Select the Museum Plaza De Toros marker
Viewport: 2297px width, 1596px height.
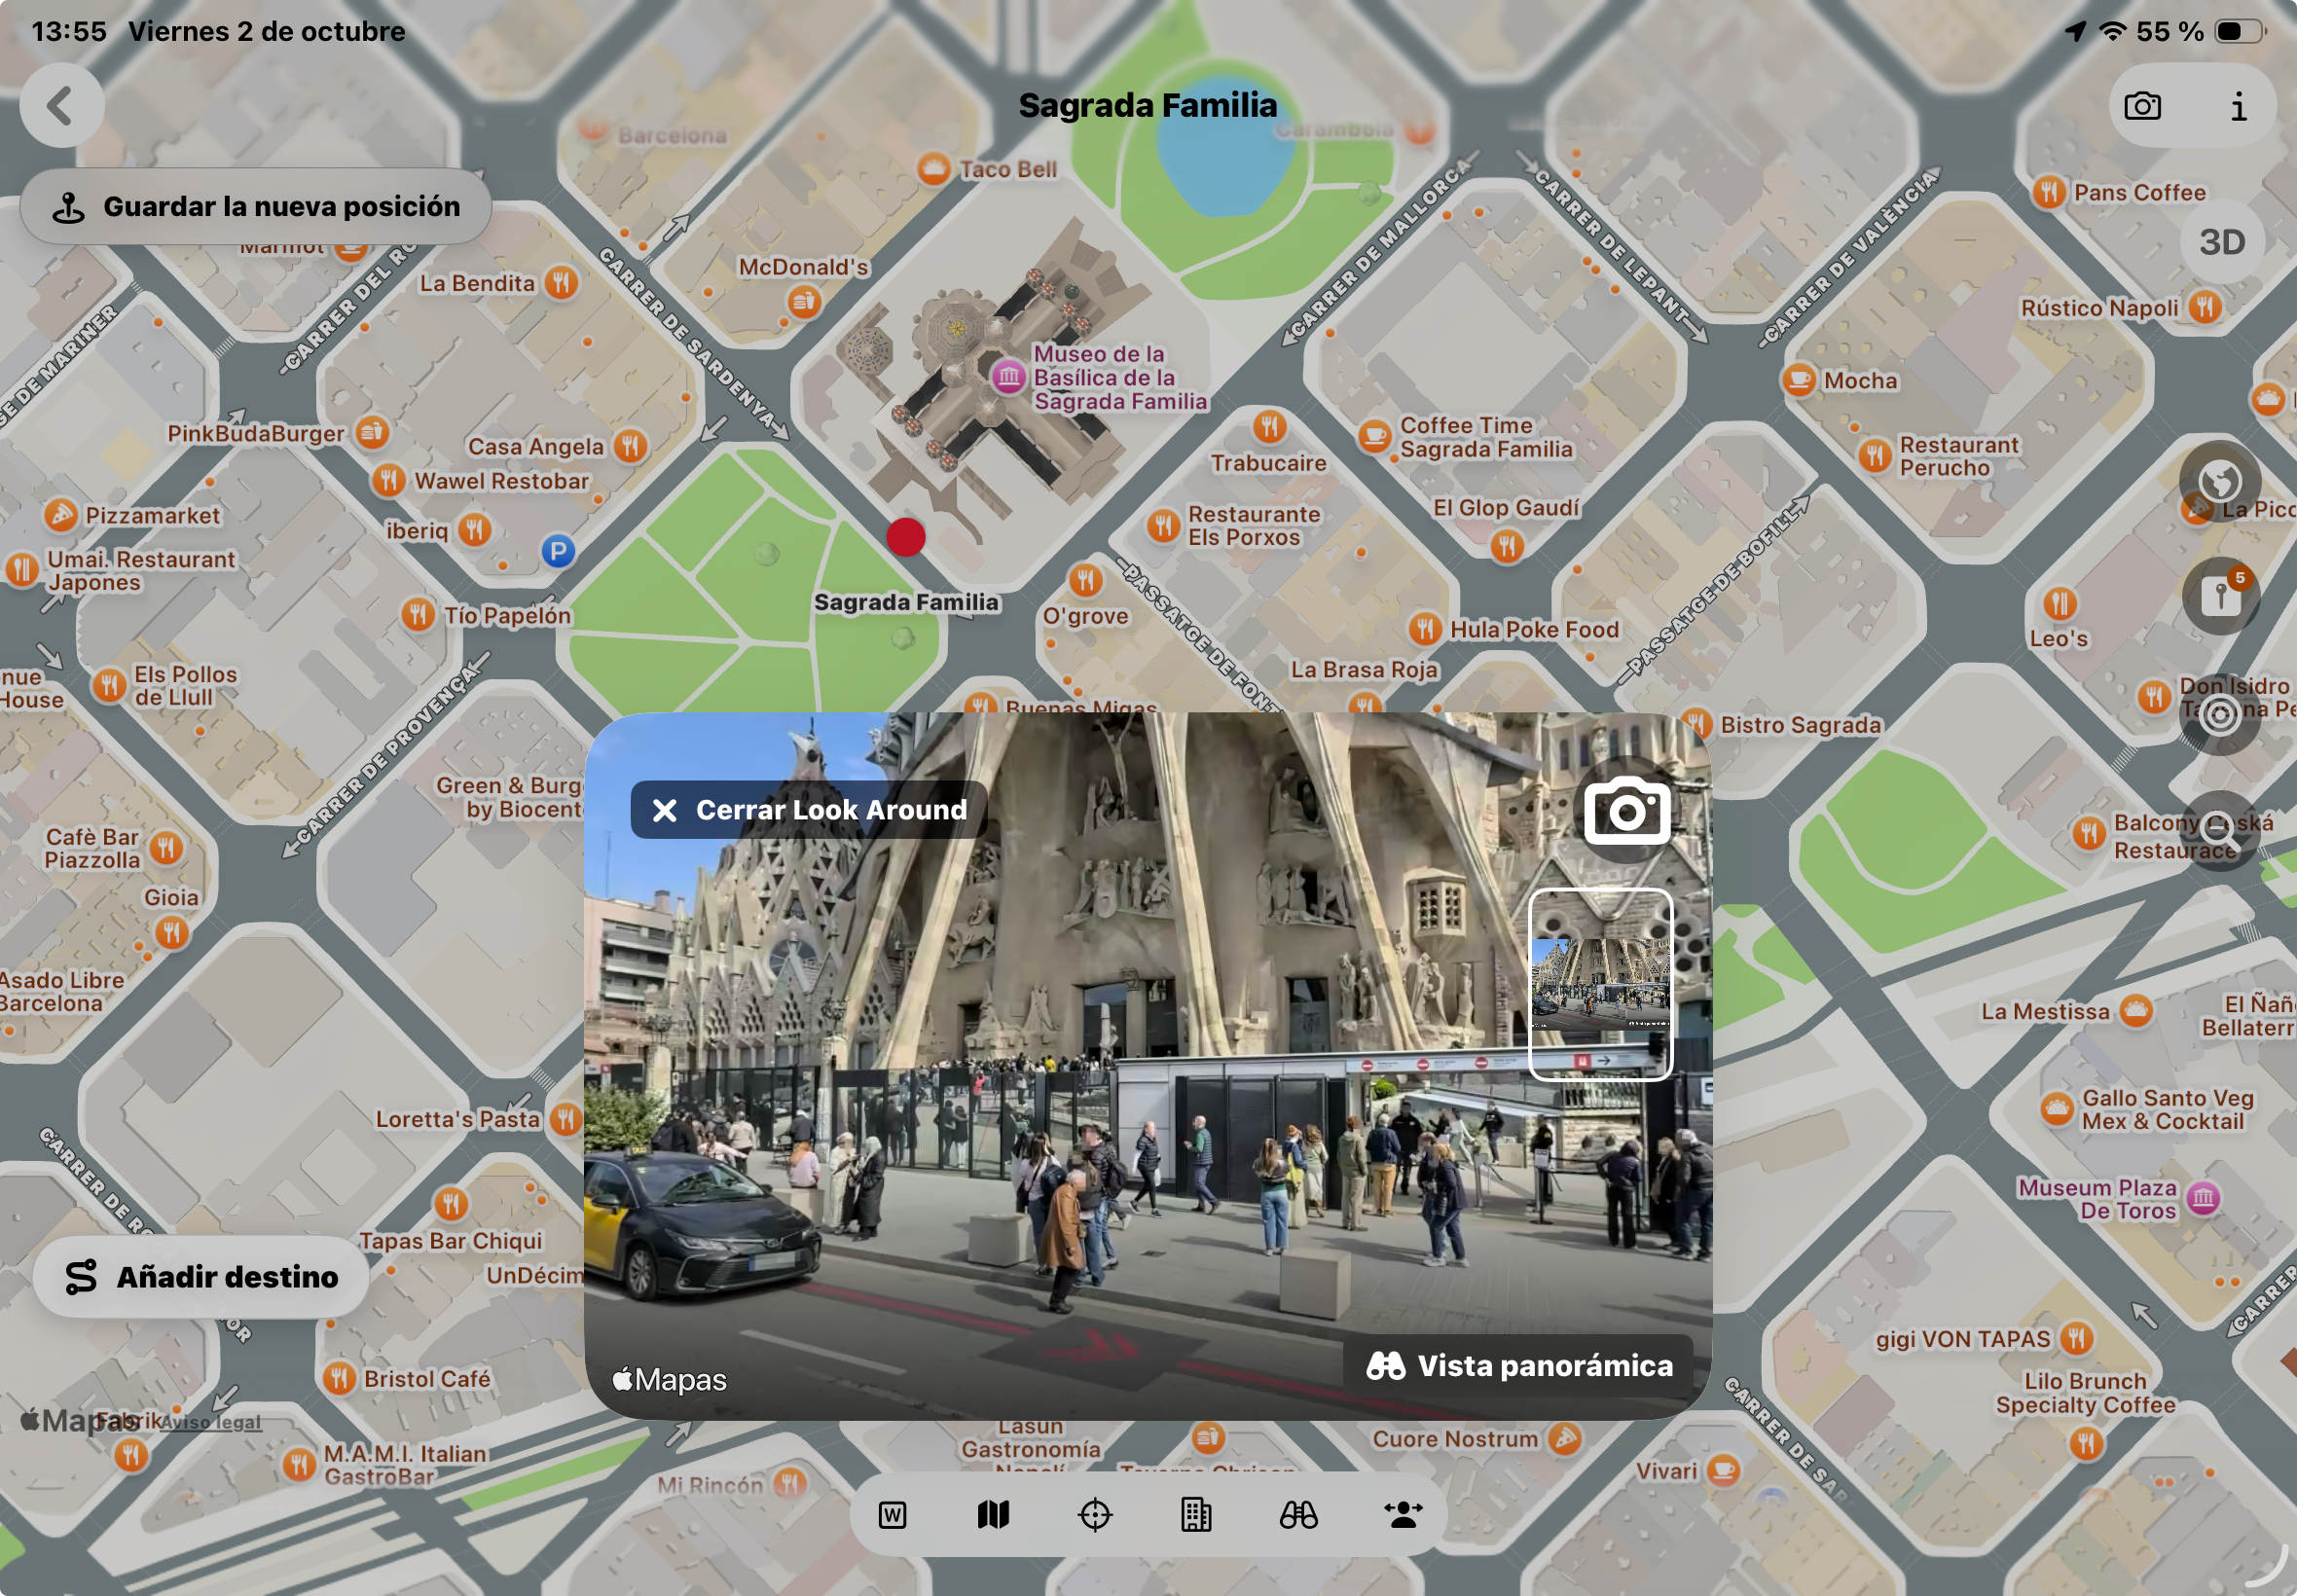point(2203,1198)
